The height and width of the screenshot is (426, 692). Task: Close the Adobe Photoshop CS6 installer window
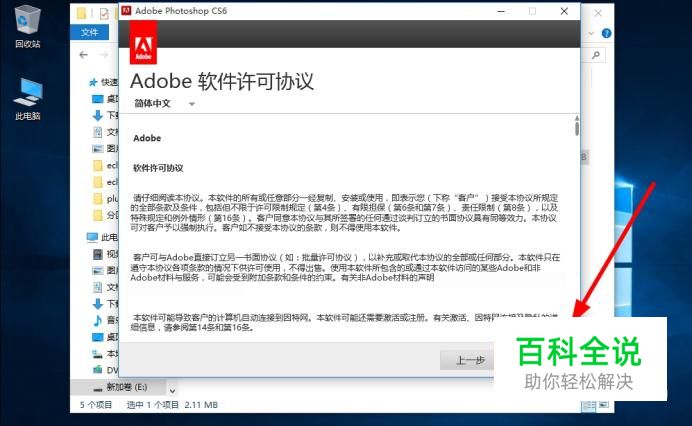(x=564, y=11)
